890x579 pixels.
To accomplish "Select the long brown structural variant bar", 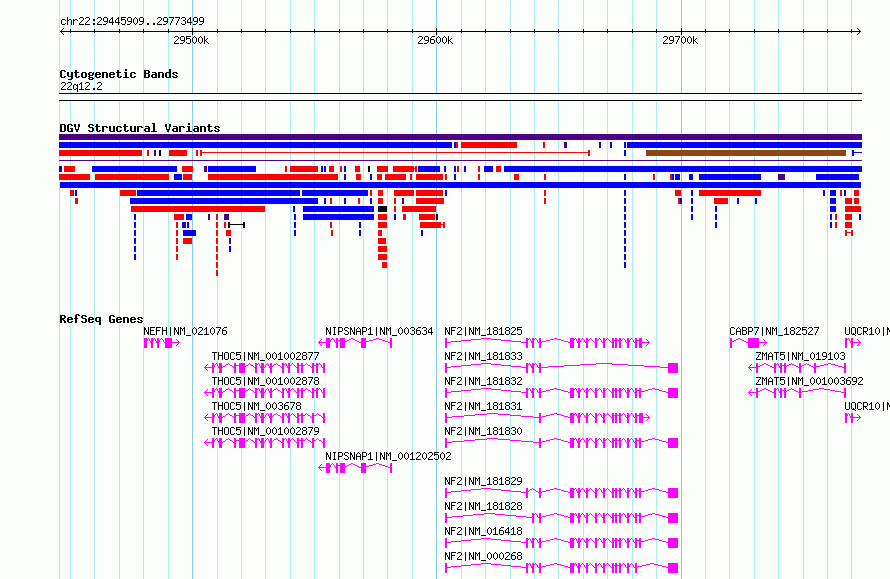I will coord(746,153).
